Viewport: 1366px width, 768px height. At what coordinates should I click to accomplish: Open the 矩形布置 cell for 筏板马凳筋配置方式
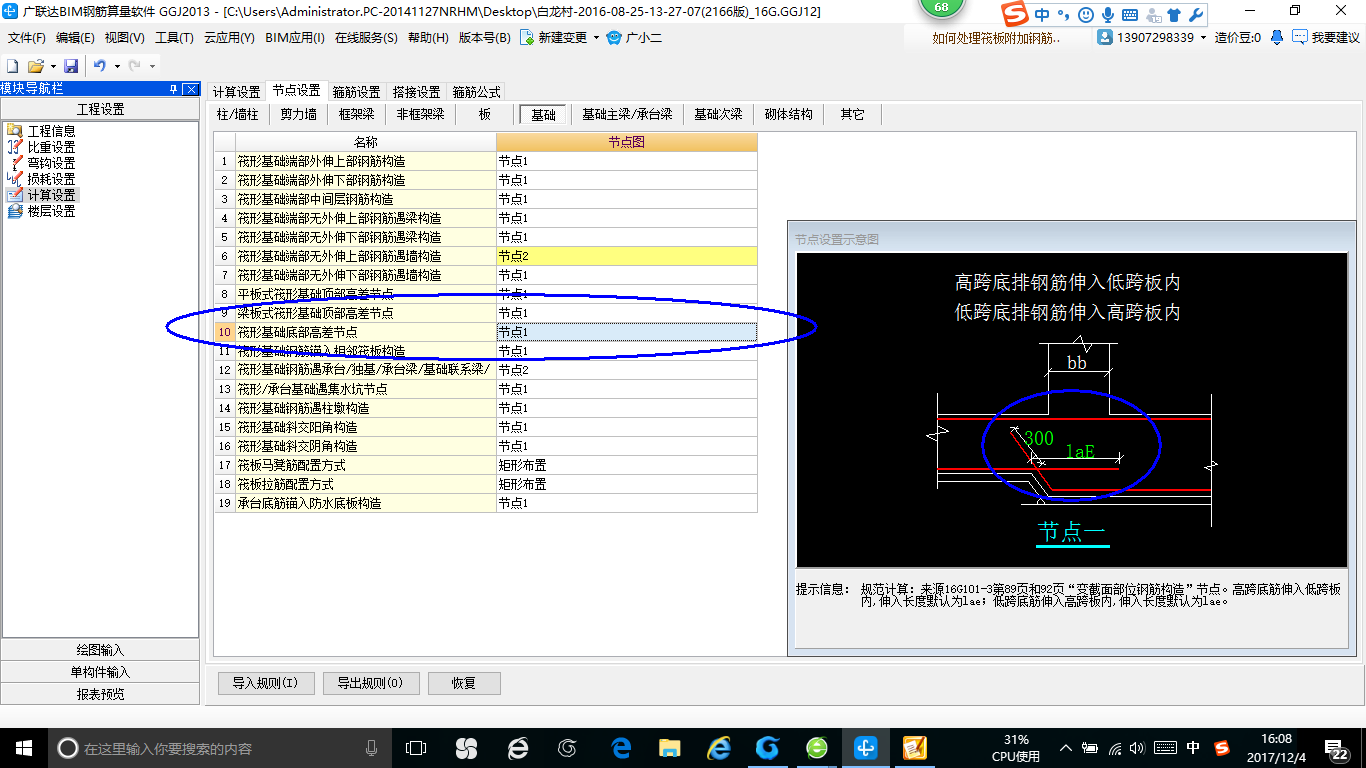click(x=626, y=465)
